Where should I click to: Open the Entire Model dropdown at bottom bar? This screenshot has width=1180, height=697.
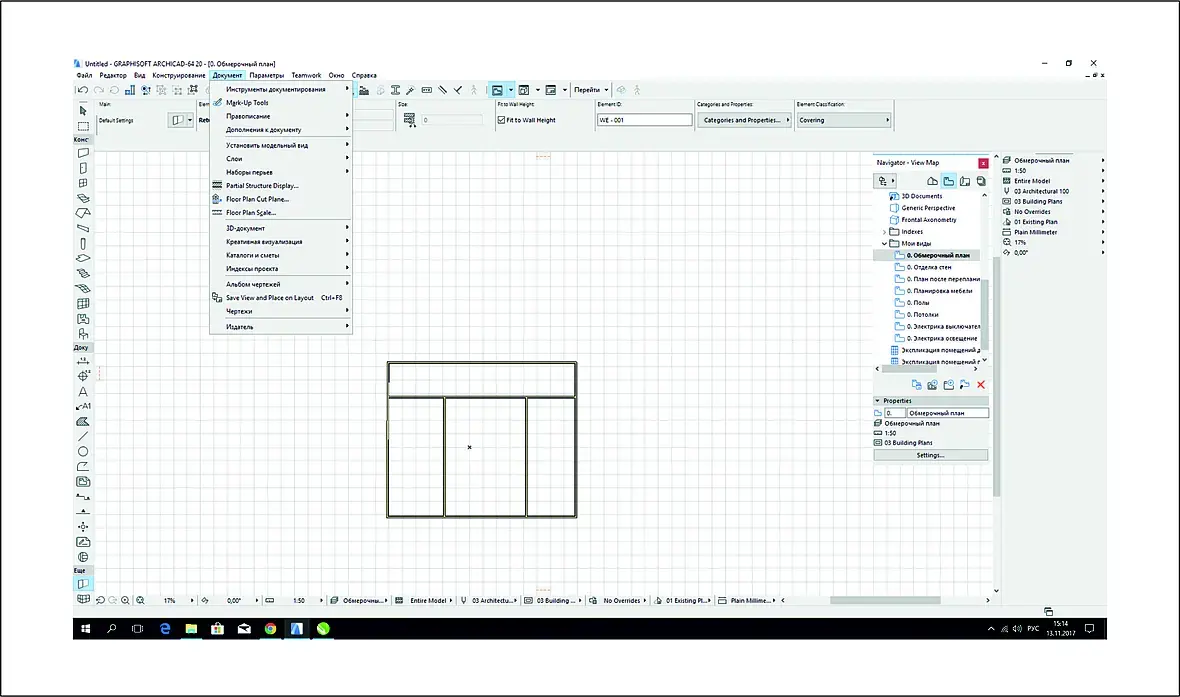(x=428, y=601)
